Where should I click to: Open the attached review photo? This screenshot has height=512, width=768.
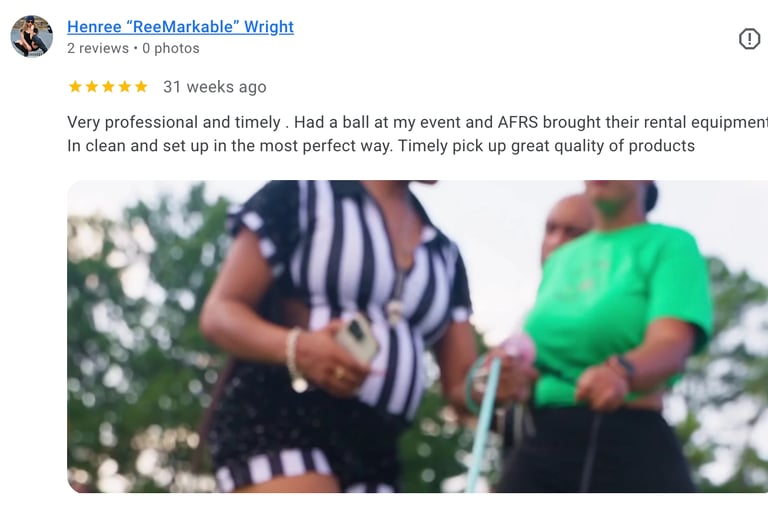pos(417,337)
